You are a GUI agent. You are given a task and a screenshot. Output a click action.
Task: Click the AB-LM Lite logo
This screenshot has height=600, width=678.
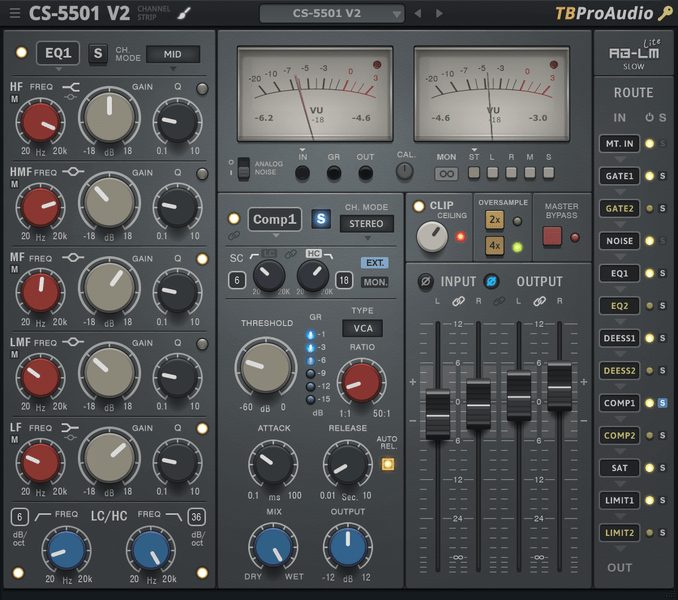click(x=634, y=54)
